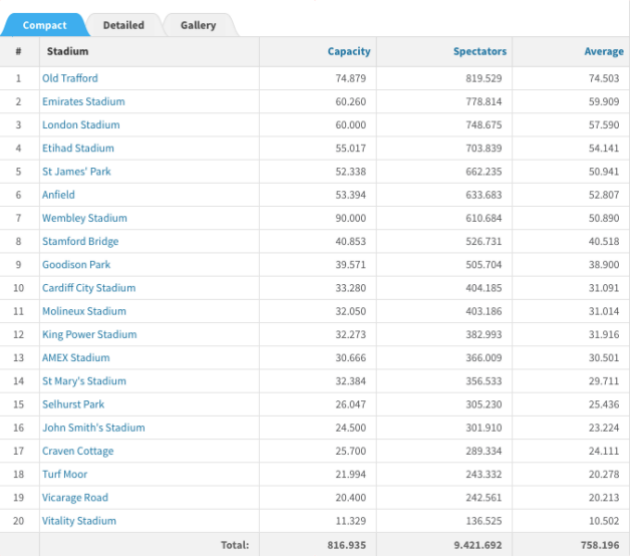Sort table by Spectators column
Viewport: 630px width, 556px height.
(x=480, y=51)
